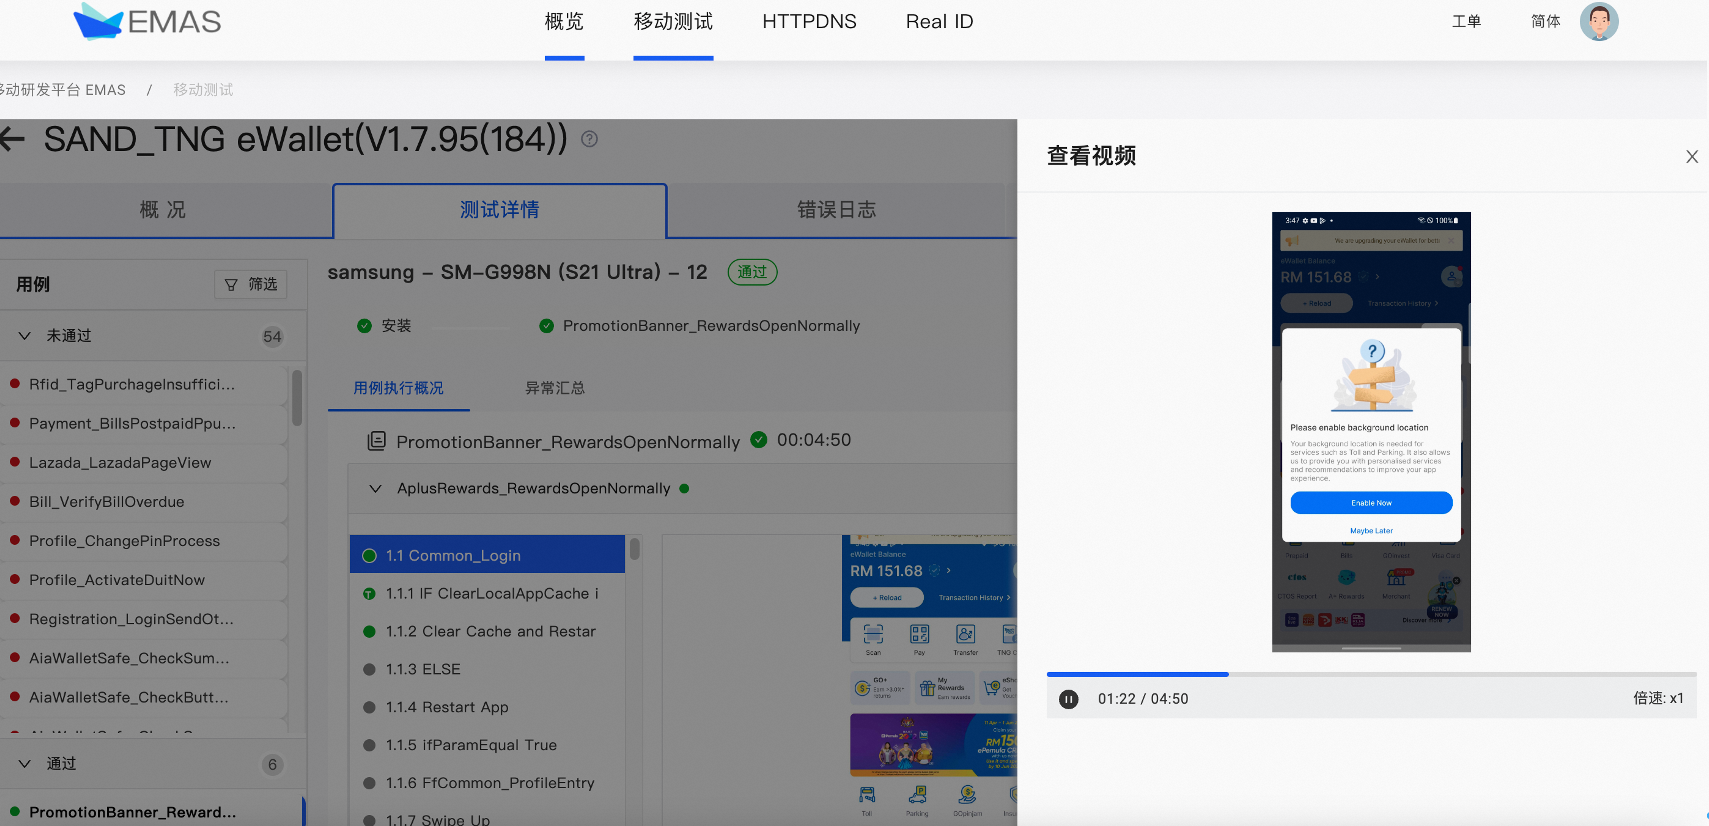Select step 1.1.6 FfCommon_ProfileEntry

(487, 783)
